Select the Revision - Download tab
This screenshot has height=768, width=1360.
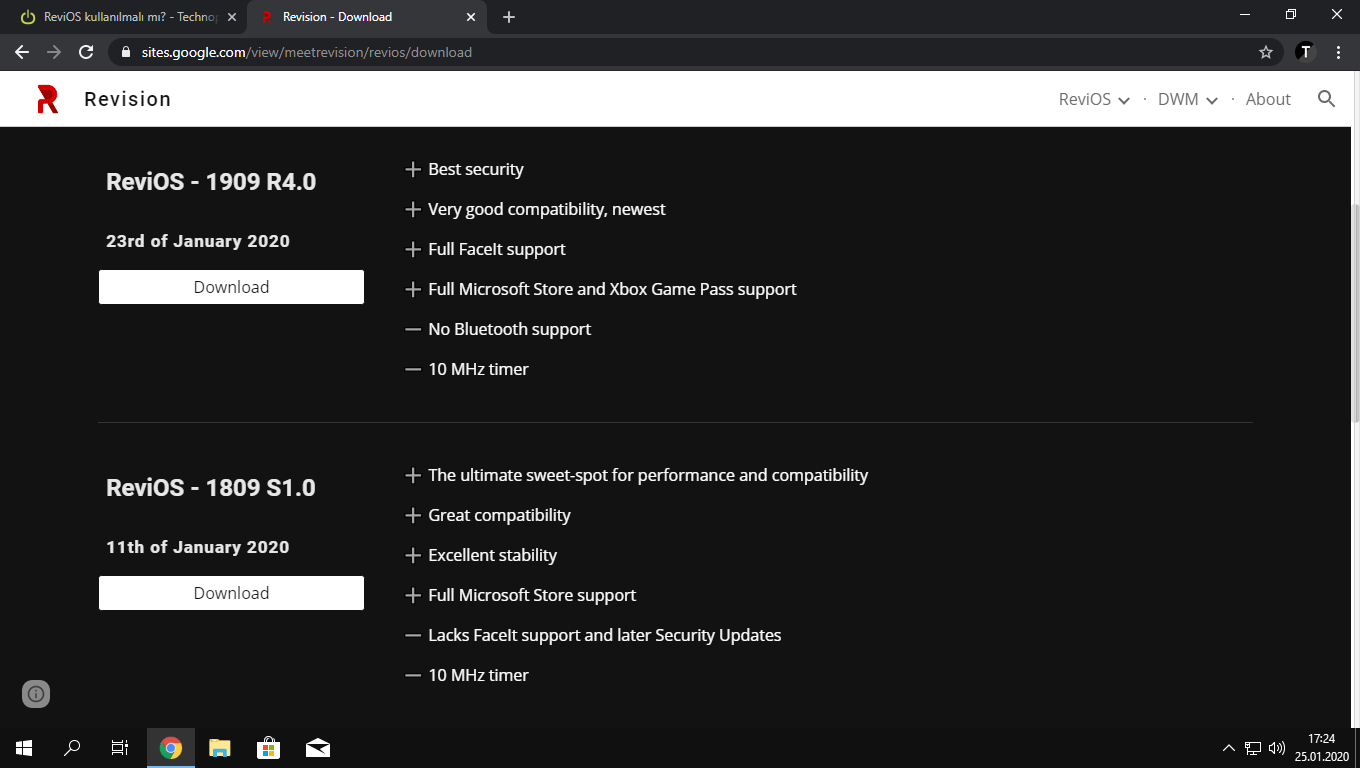(366, 17)
